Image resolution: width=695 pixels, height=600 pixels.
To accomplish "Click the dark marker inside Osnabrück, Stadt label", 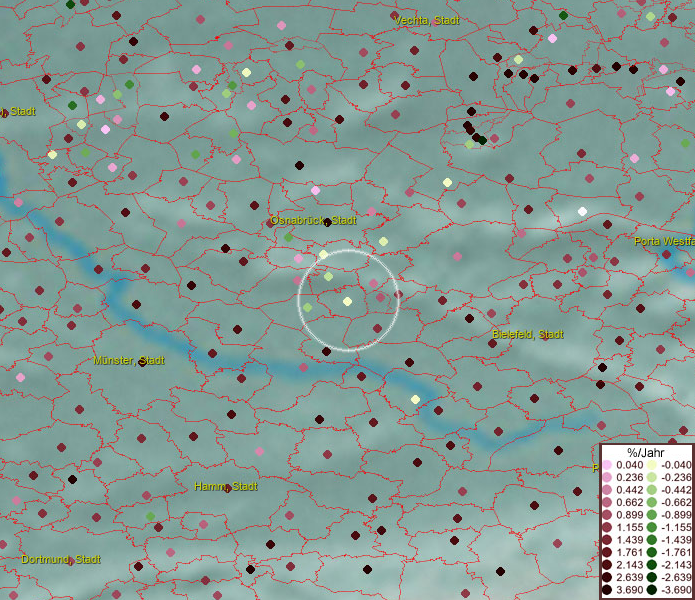I will tap(328, 222).
